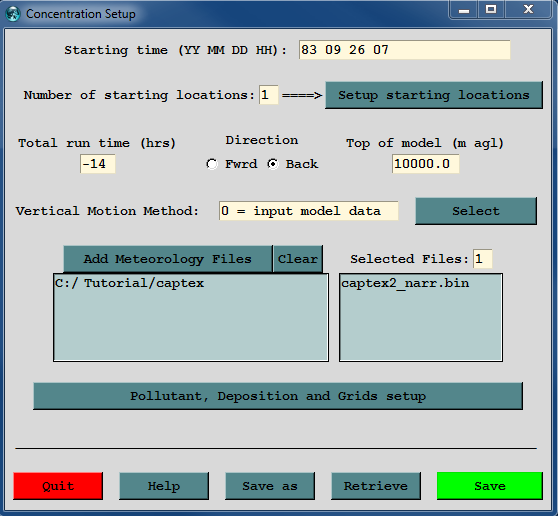Click the Starting time input field
The width and height of the screenshot is (558, 516).
pos(405,50)
